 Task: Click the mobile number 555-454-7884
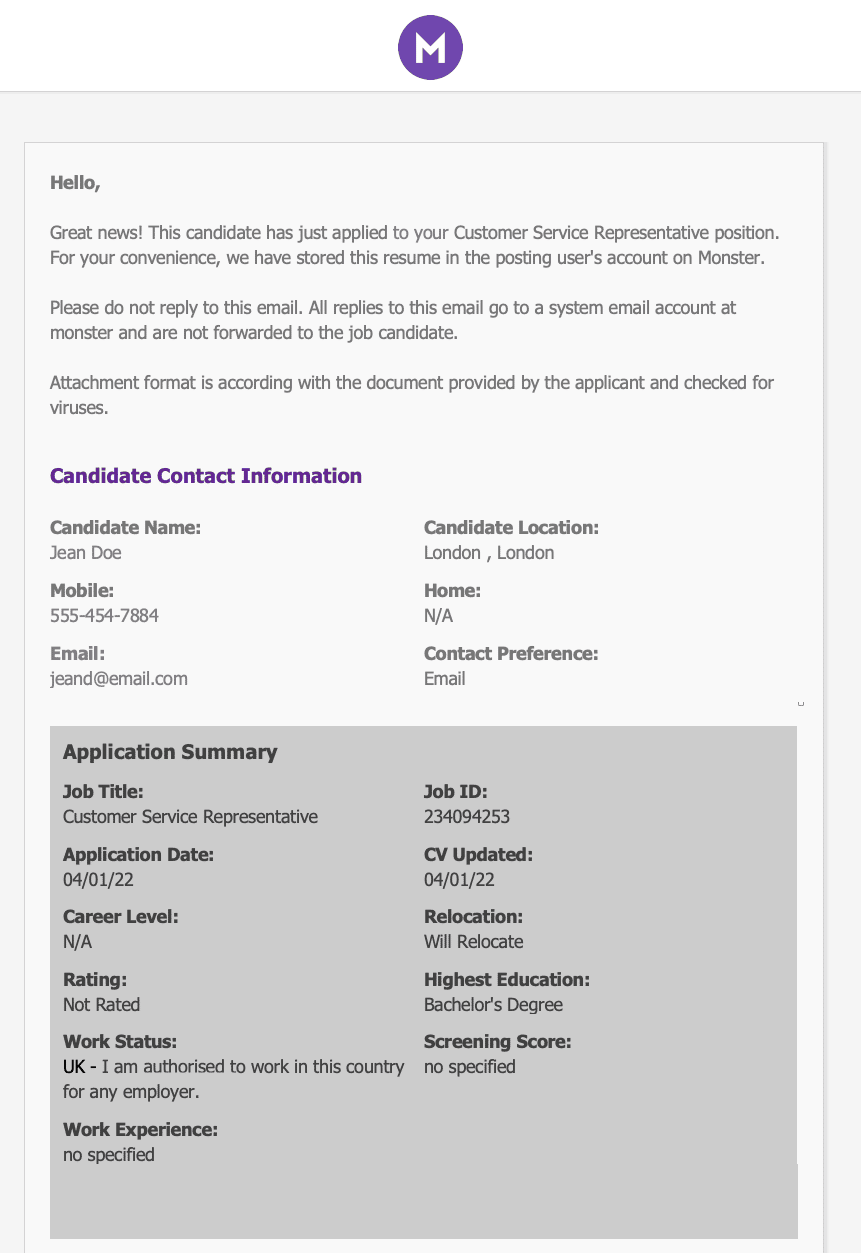pyautogui.click(x=104, y=616)
